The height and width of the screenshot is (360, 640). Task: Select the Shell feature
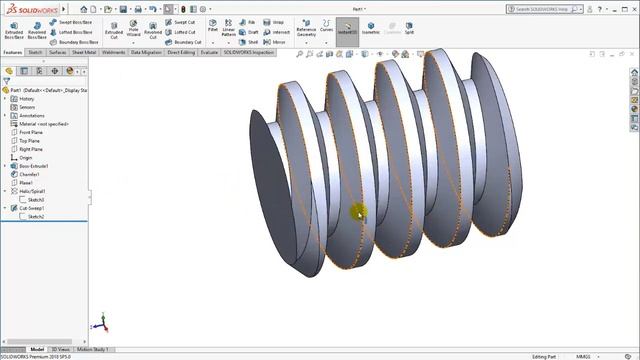[249, 42]
